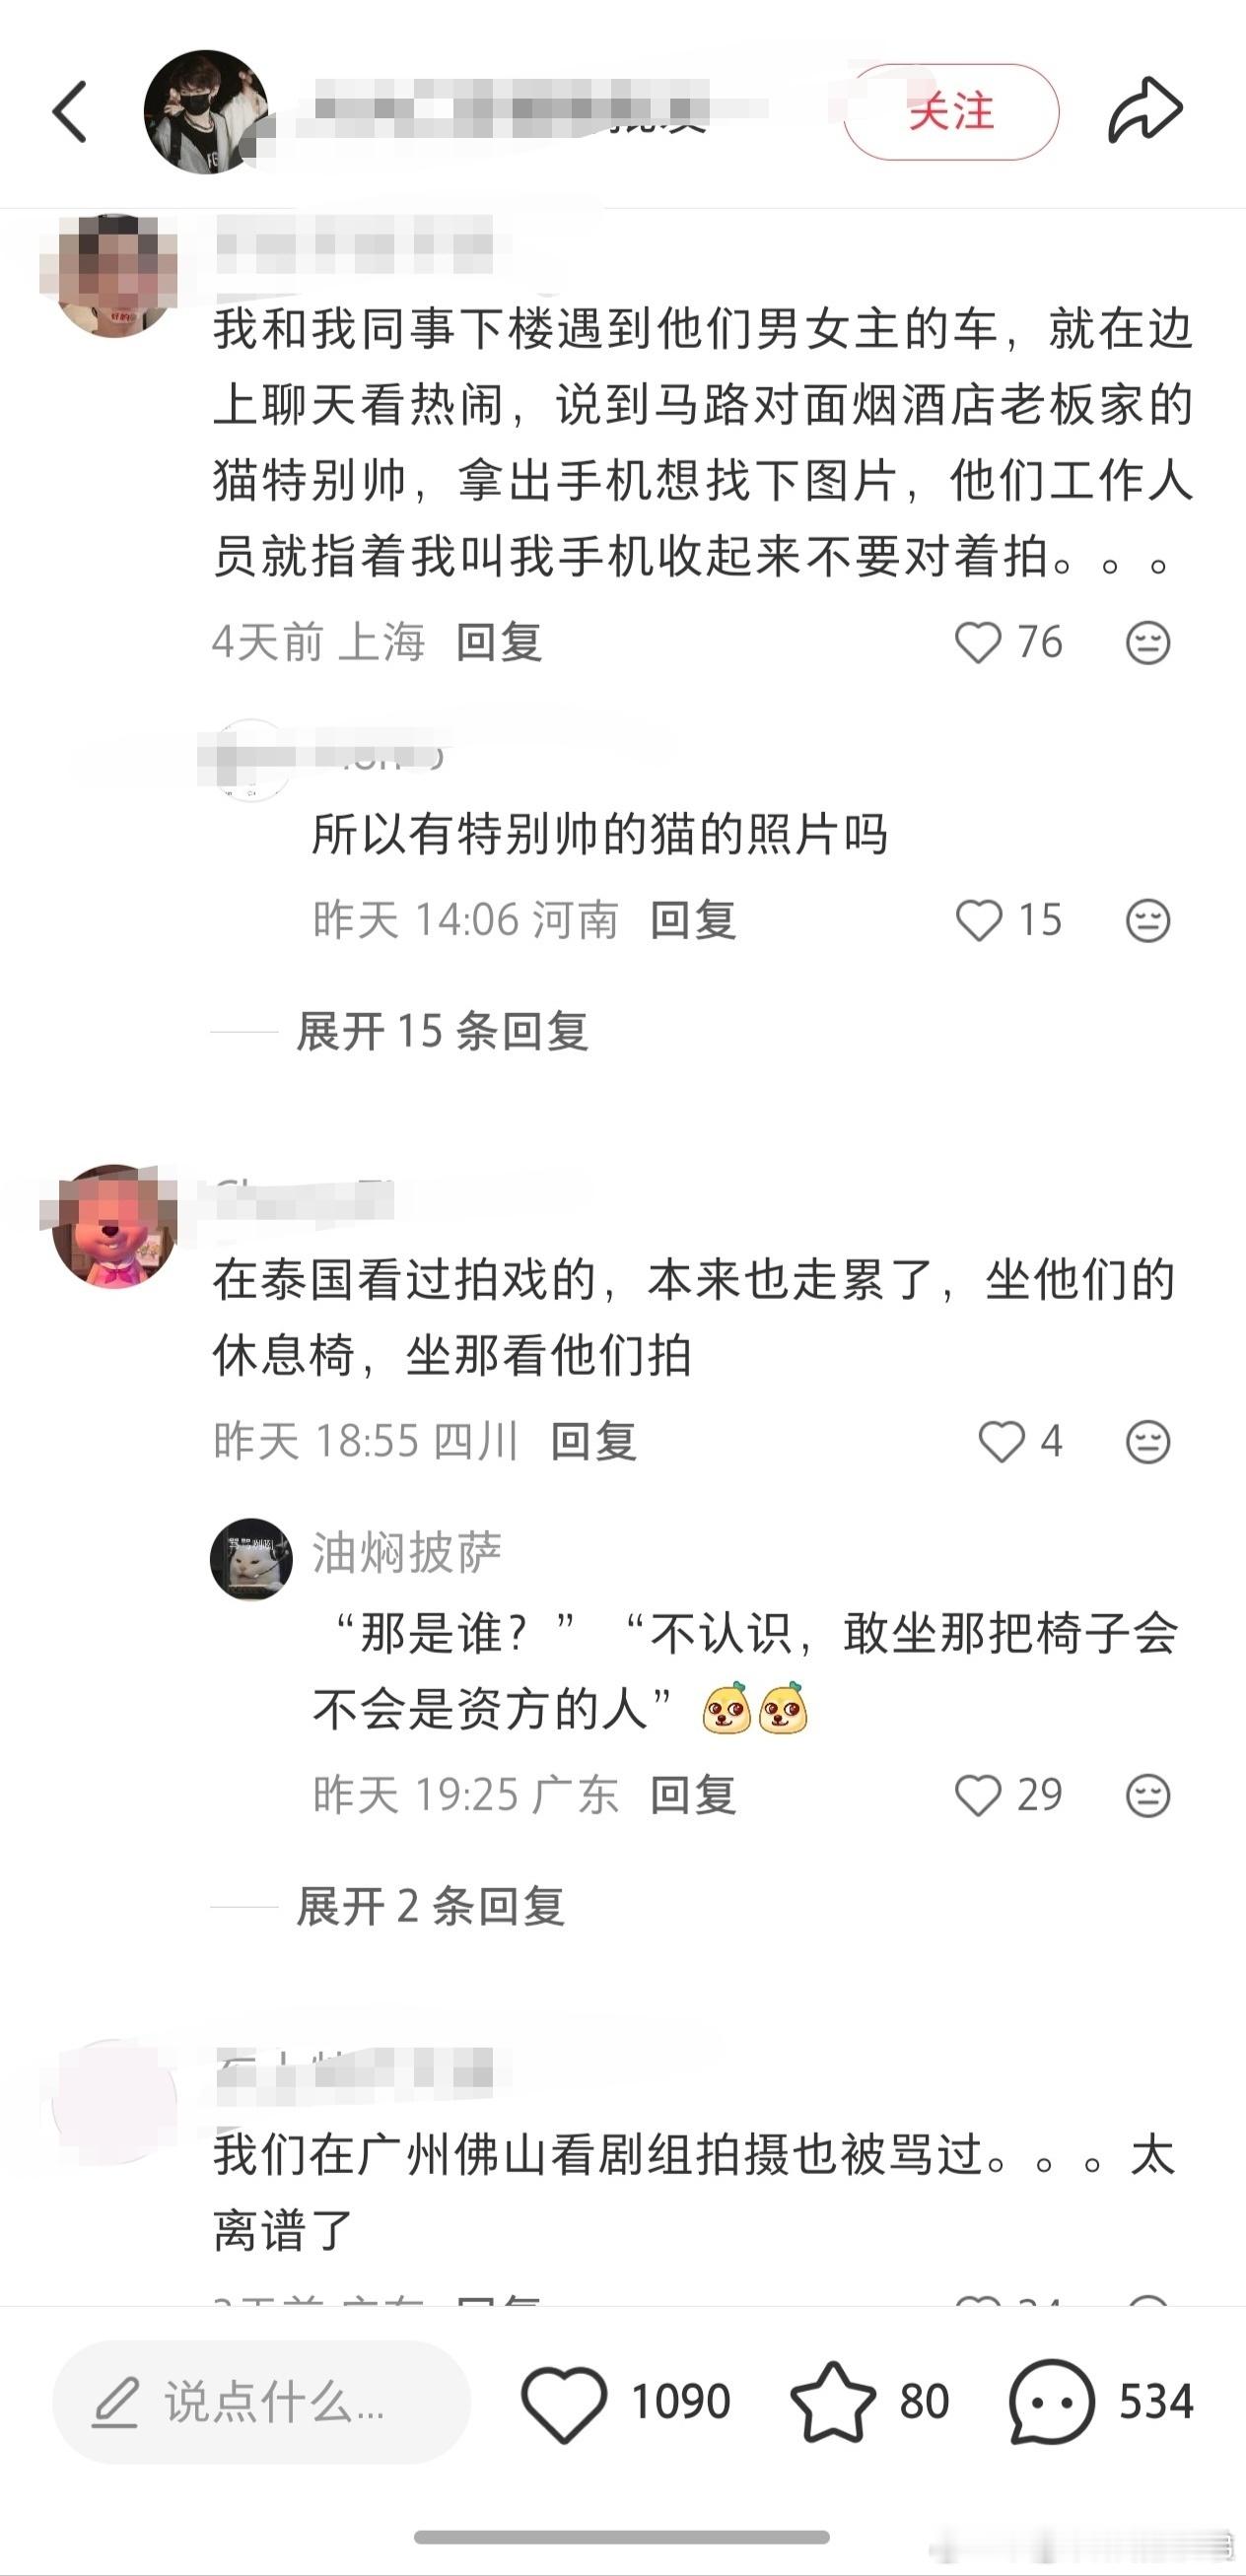Open post author's avatar in header
The width and height of the screenshot is (1246, 2576).
click(x=207, y=111)
